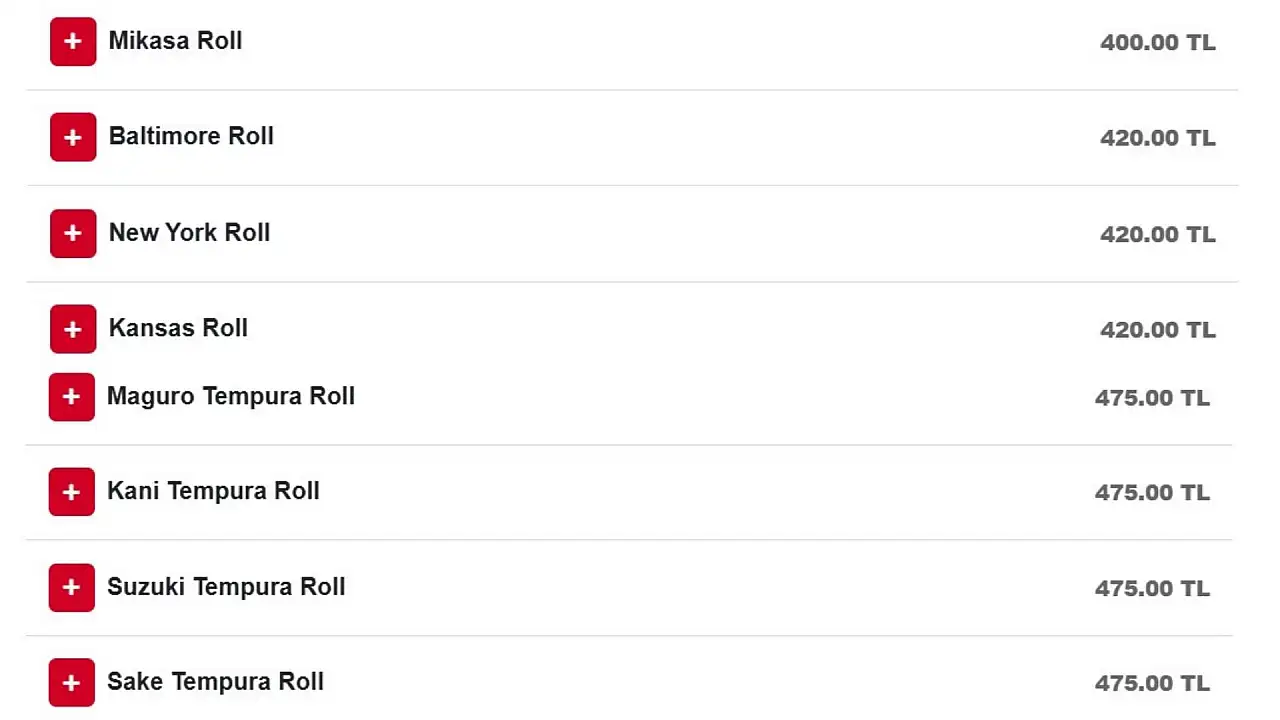
Task: Hit the plus icon next to Kani Tempura Roll
Action: [71, 492]
